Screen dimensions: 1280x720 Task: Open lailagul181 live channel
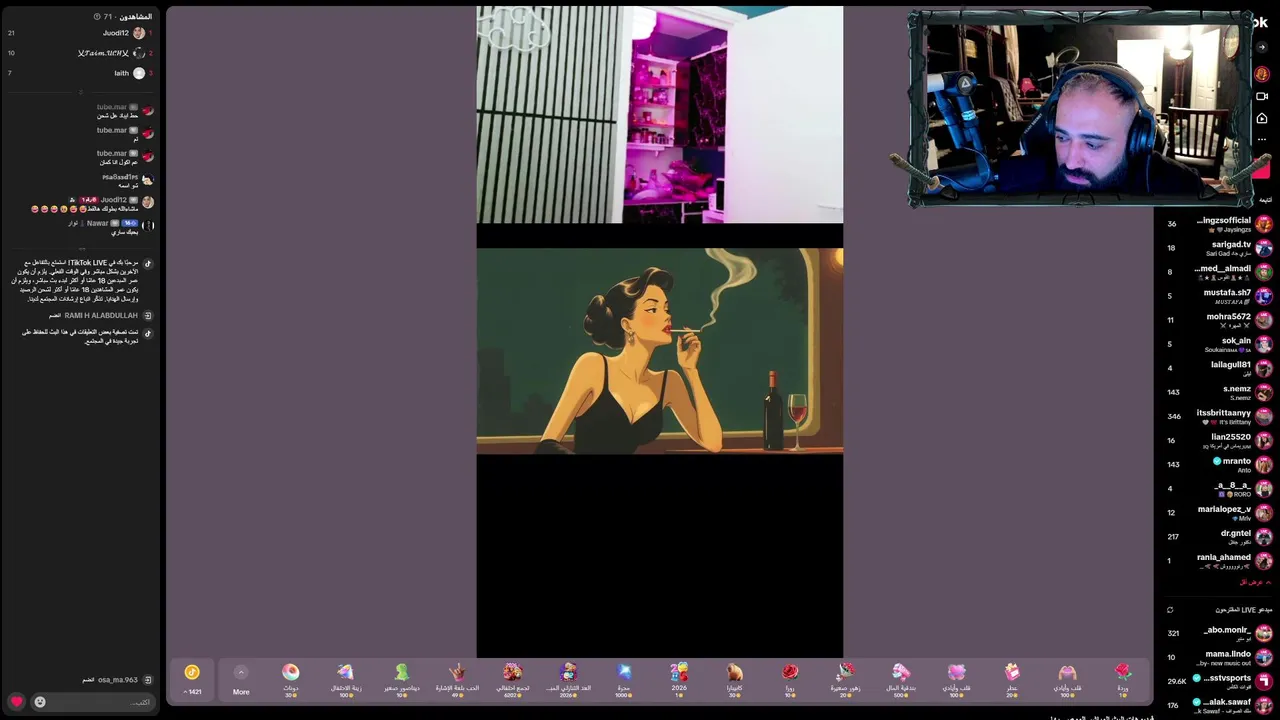coord(1218,368)
